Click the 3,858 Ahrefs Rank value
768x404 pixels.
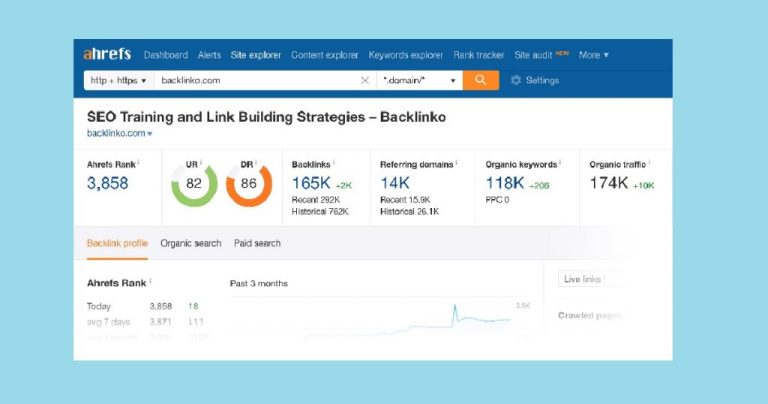[x=107, y=183]
